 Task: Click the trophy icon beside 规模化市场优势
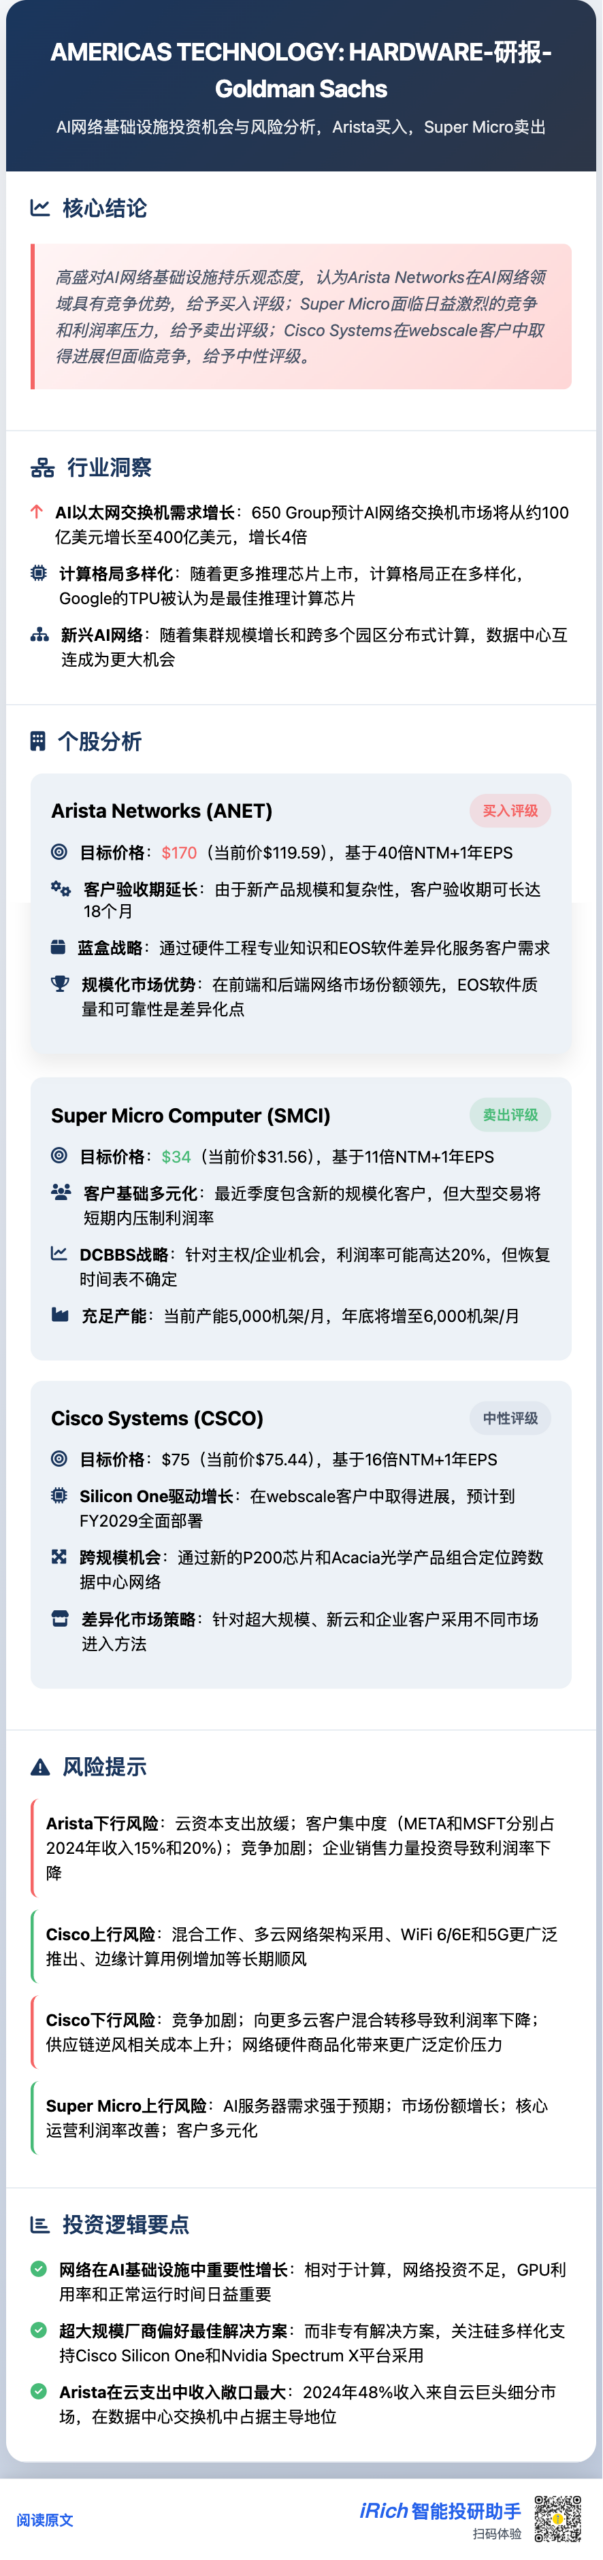[x=60, y=984]
